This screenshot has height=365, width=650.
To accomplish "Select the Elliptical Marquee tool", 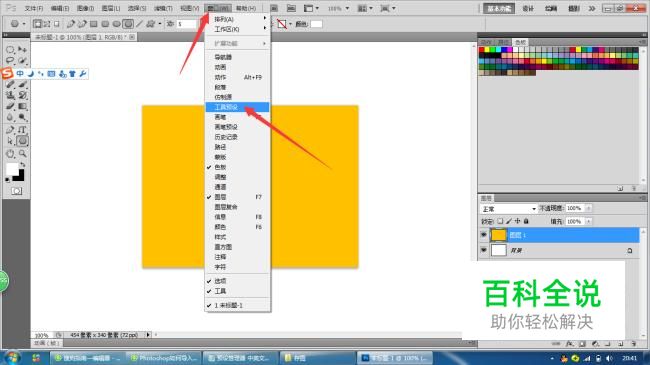I will point(10,50).
